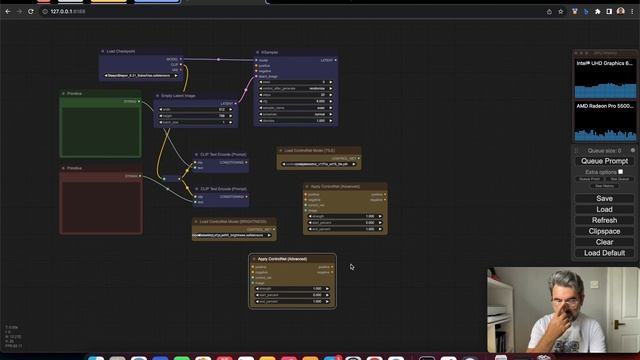The width and height of the screenshot is (640, 360).
Task: Grab the ComfyUI menu drag handle
Action: [577, 151]
